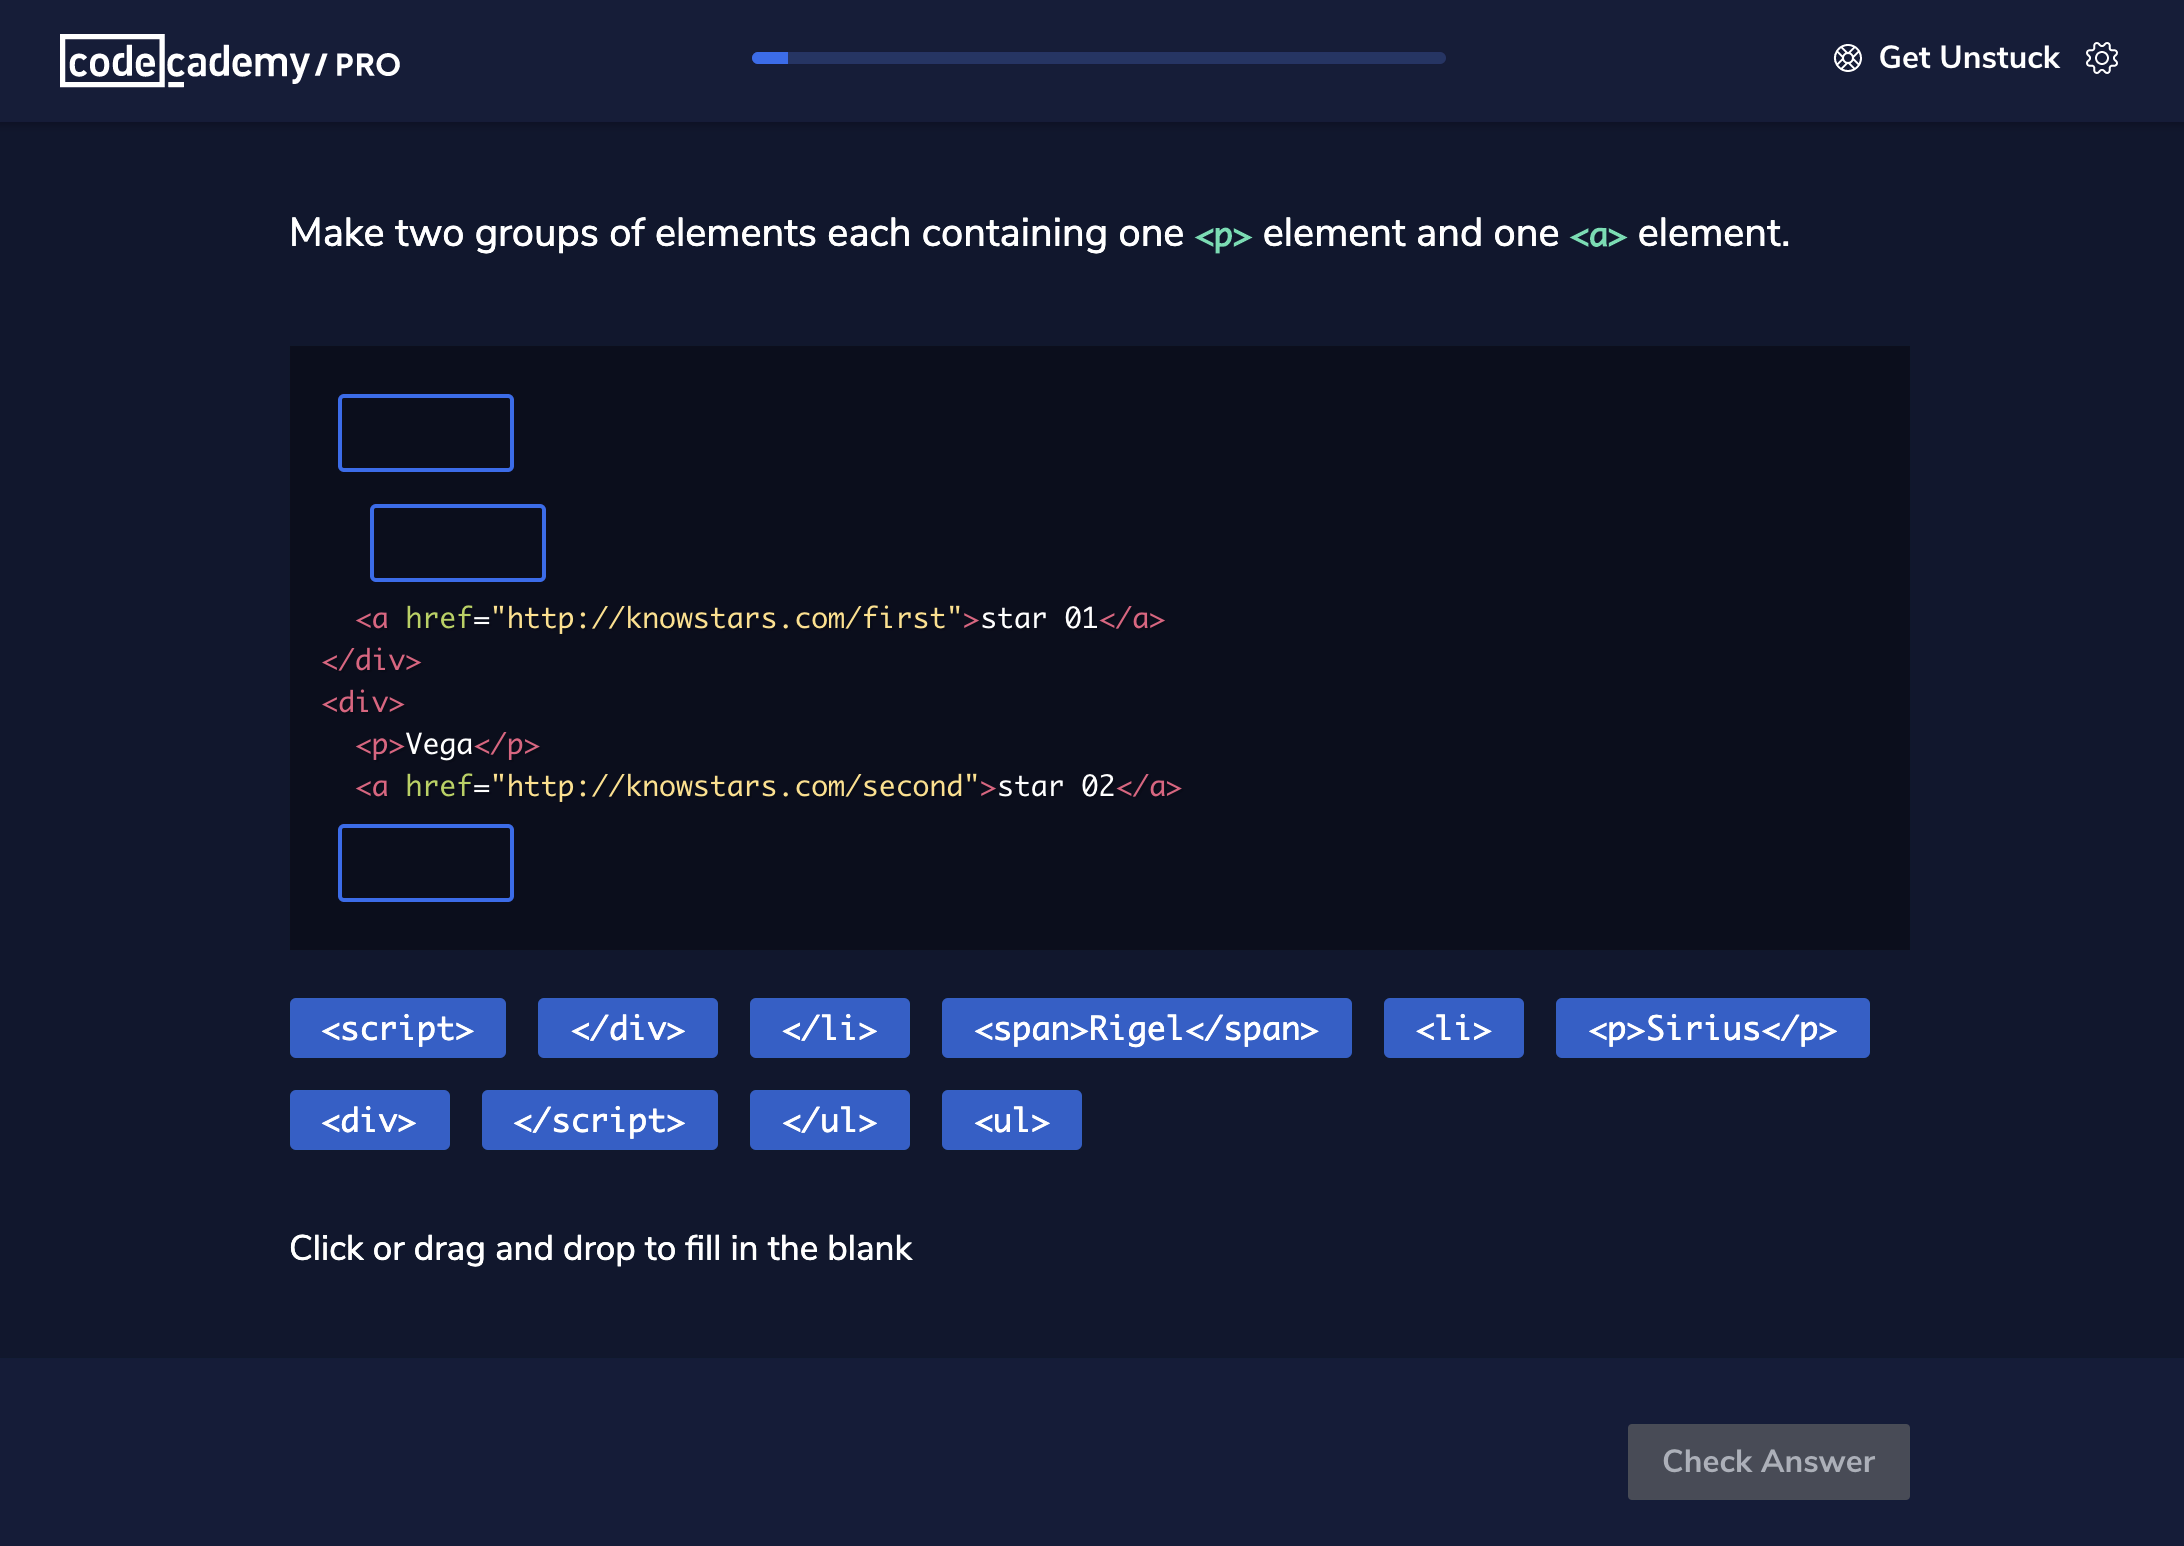
Task: Go to Codecademy PRO logo home
Action: click(x=230, y=61)
